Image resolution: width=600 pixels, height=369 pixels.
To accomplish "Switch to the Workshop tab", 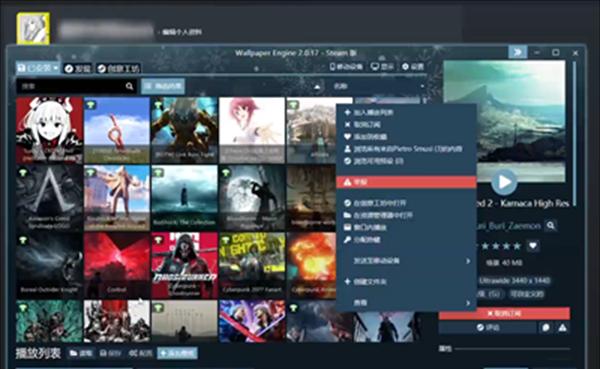I will pyautogui.click(x=118, y=69).
